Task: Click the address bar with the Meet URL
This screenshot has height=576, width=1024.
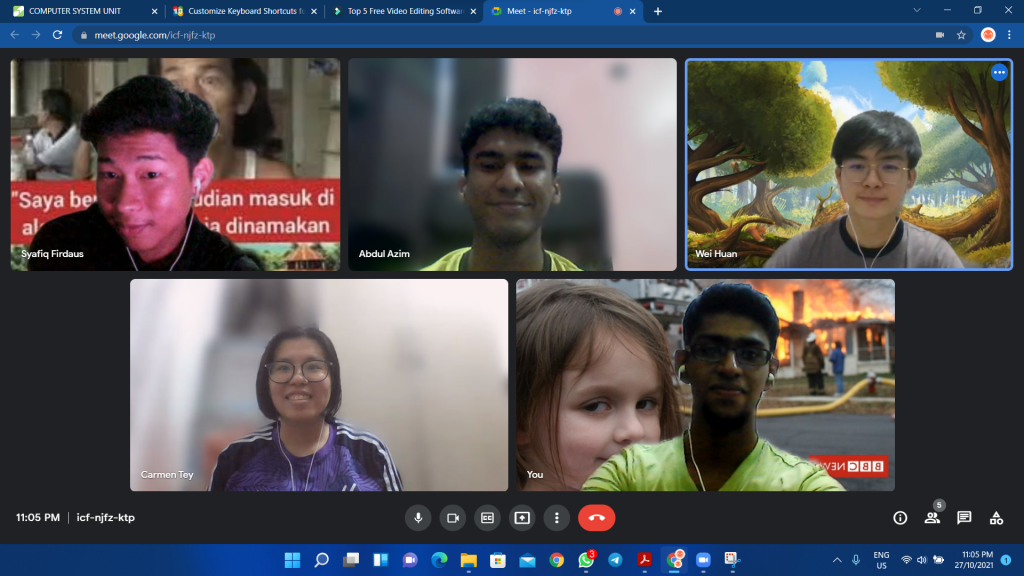Action: pyautogui.click(x=500, y=35)
